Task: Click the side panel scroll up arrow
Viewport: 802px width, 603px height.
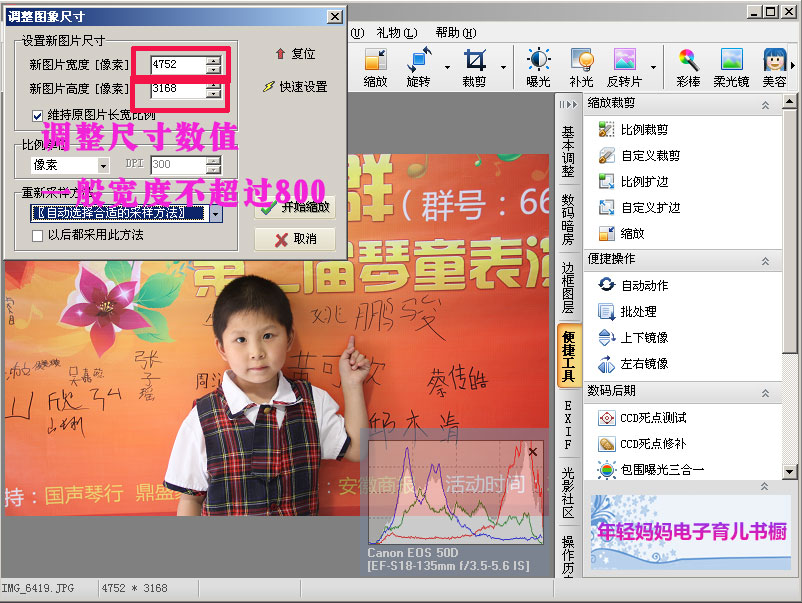Action: (x=789, y=102)
